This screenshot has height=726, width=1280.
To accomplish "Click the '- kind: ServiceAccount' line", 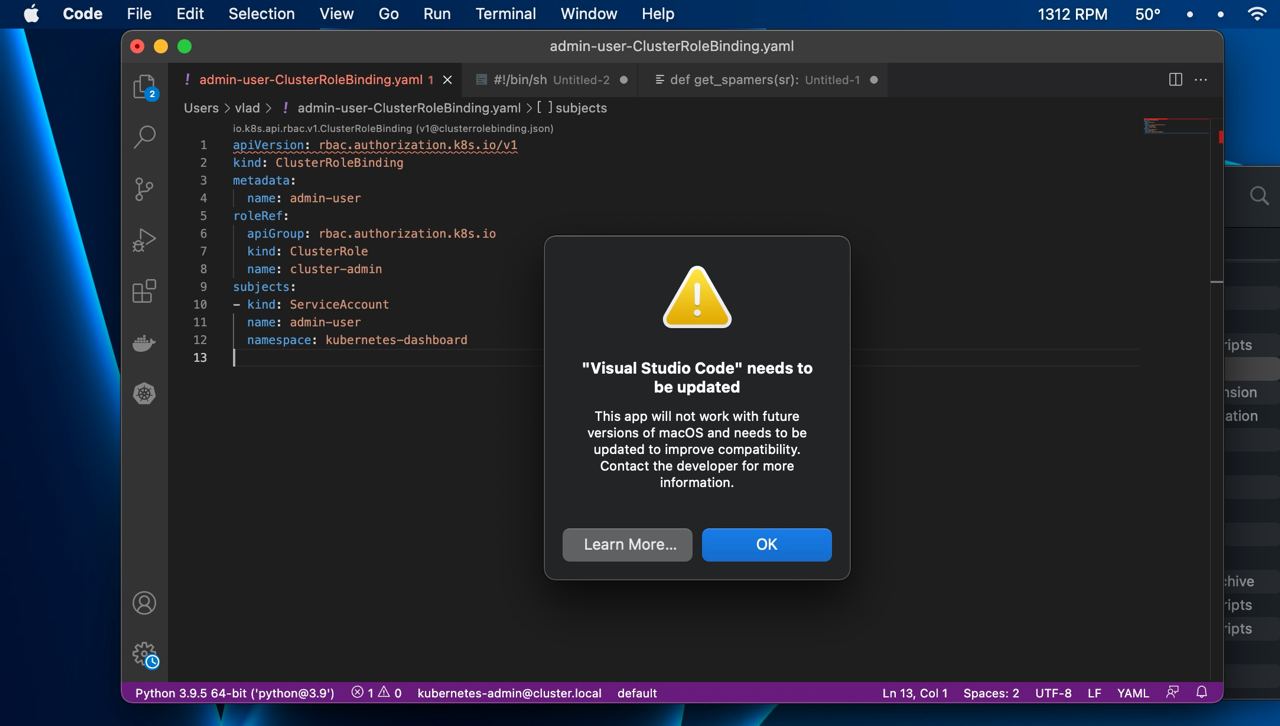I will [311, 304].
